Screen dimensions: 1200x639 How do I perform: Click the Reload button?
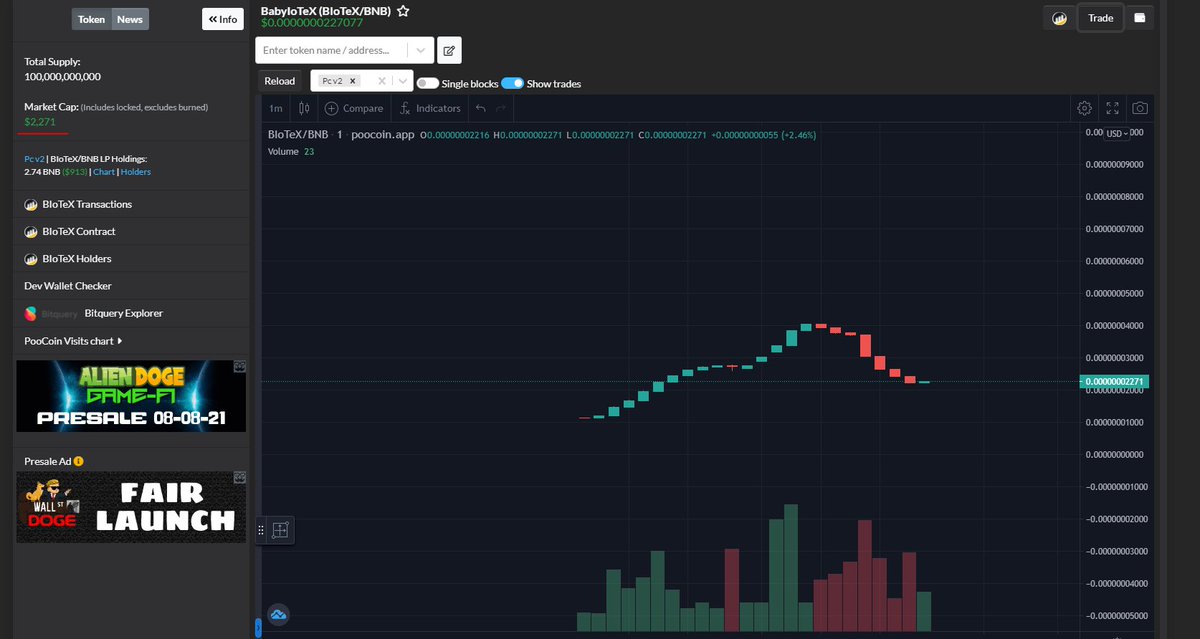280,81
